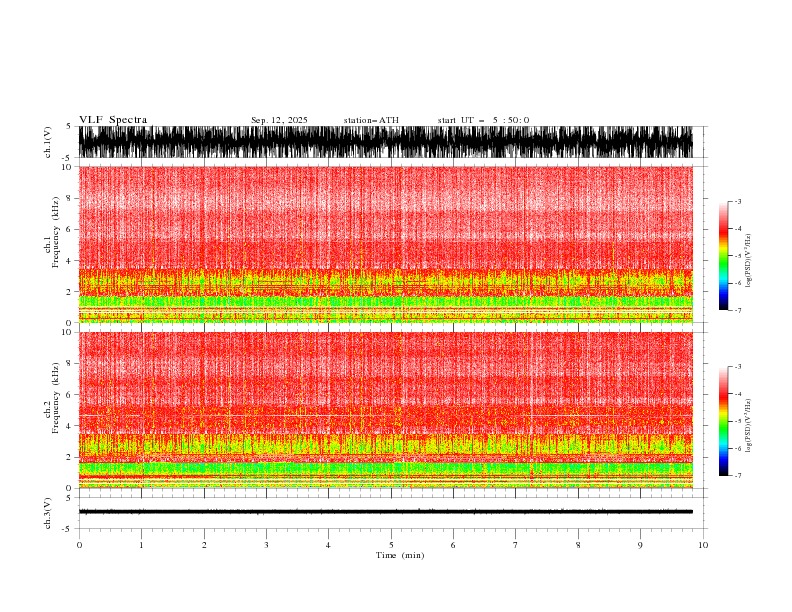Image resolution: width=792 pixels, height=612 pixels.
Task: Click the ch.1 spectrogram color scale bar
Action: (723, 256)
